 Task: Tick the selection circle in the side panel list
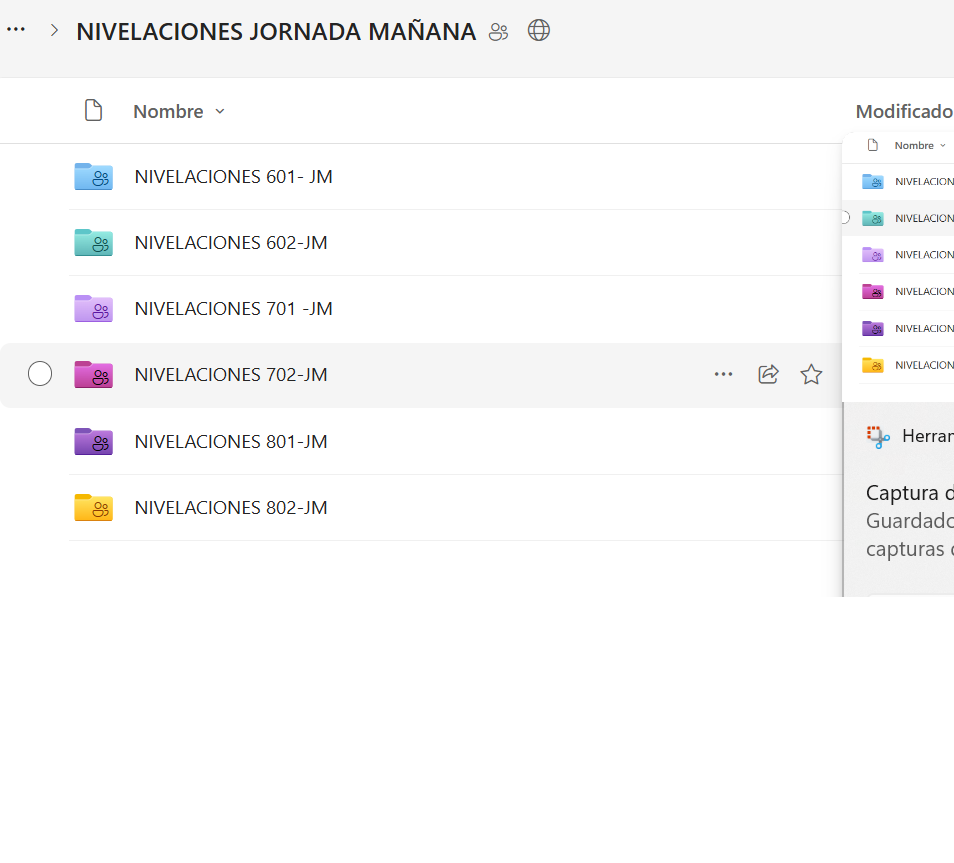coord(844,217)
